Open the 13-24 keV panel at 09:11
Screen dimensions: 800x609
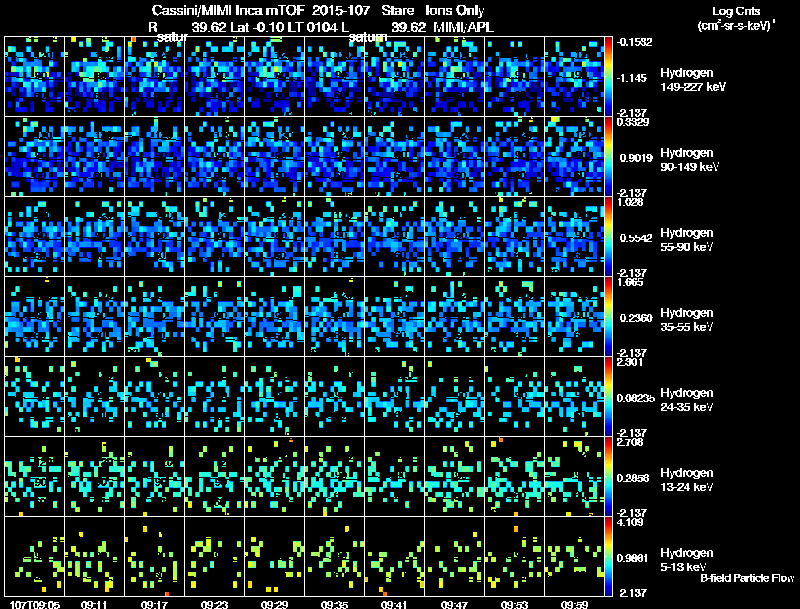click(x=94, y=477)
